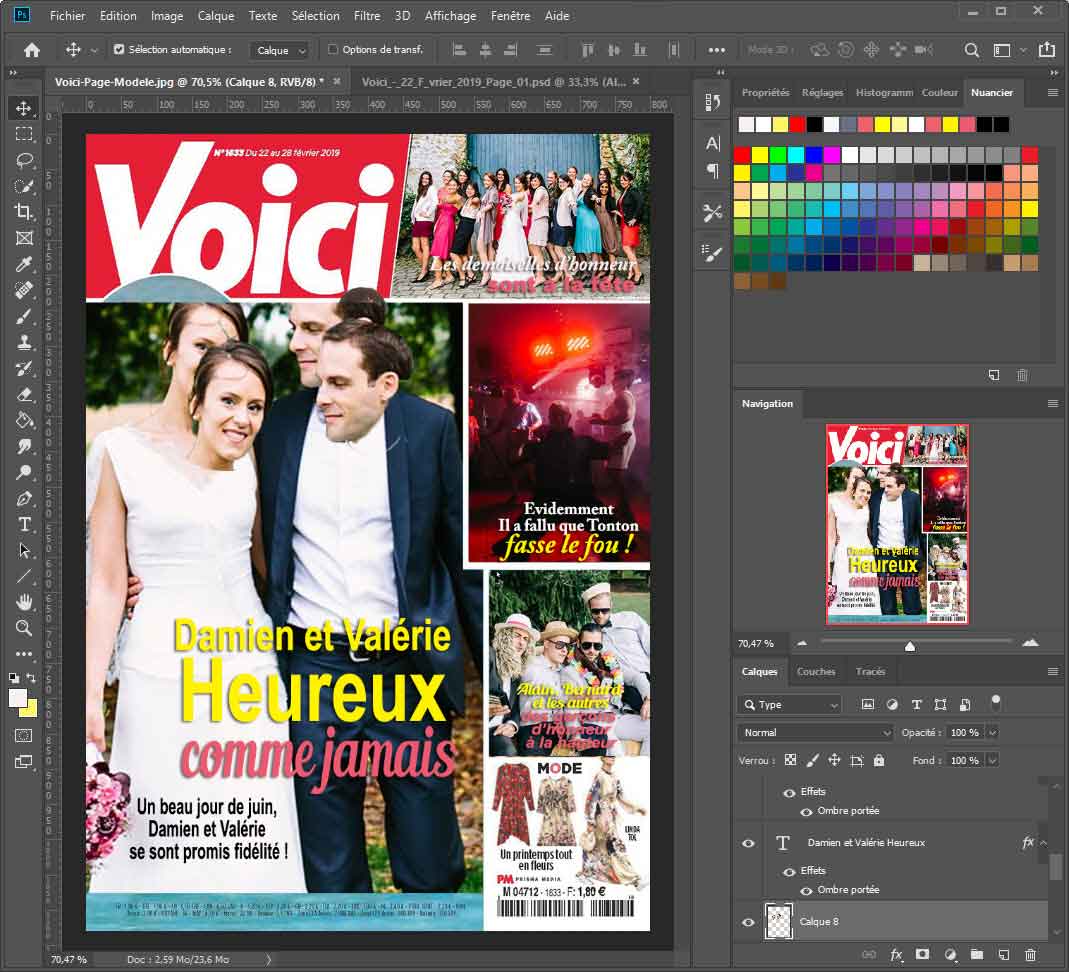The height and width of the screenshot is (972, 1069).
Task: Open workspace switcher dropdown arrow
Action: [1023, 50]
